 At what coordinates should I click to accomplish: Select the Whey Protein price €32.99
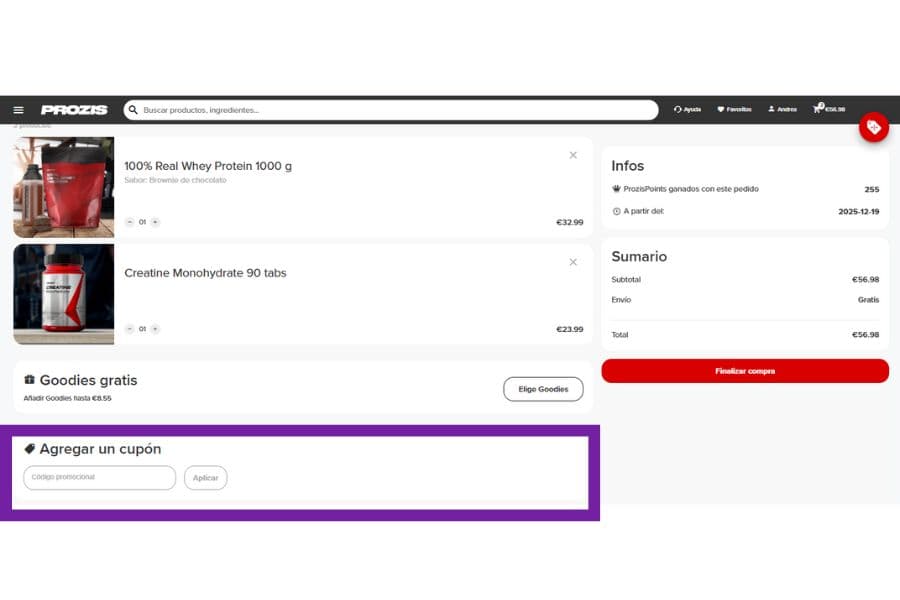tap(569, 222)
